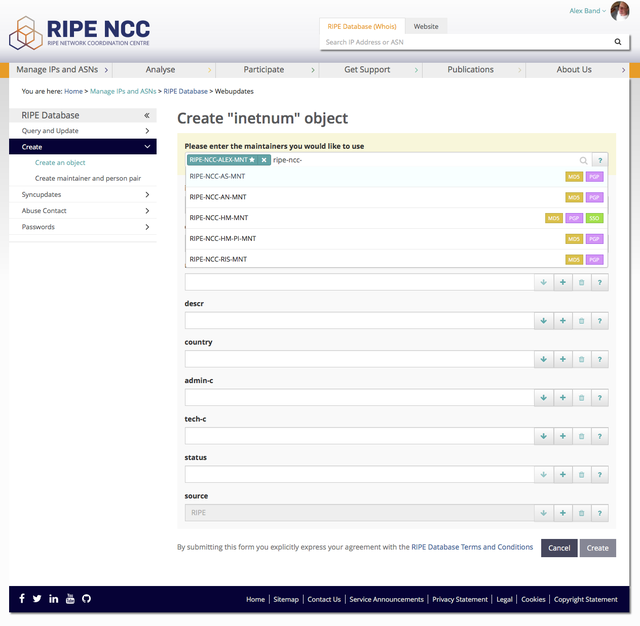The width and height of the screenshot is (640, 626).
Task: Click down arrow in country row
Action: point(544,359)
